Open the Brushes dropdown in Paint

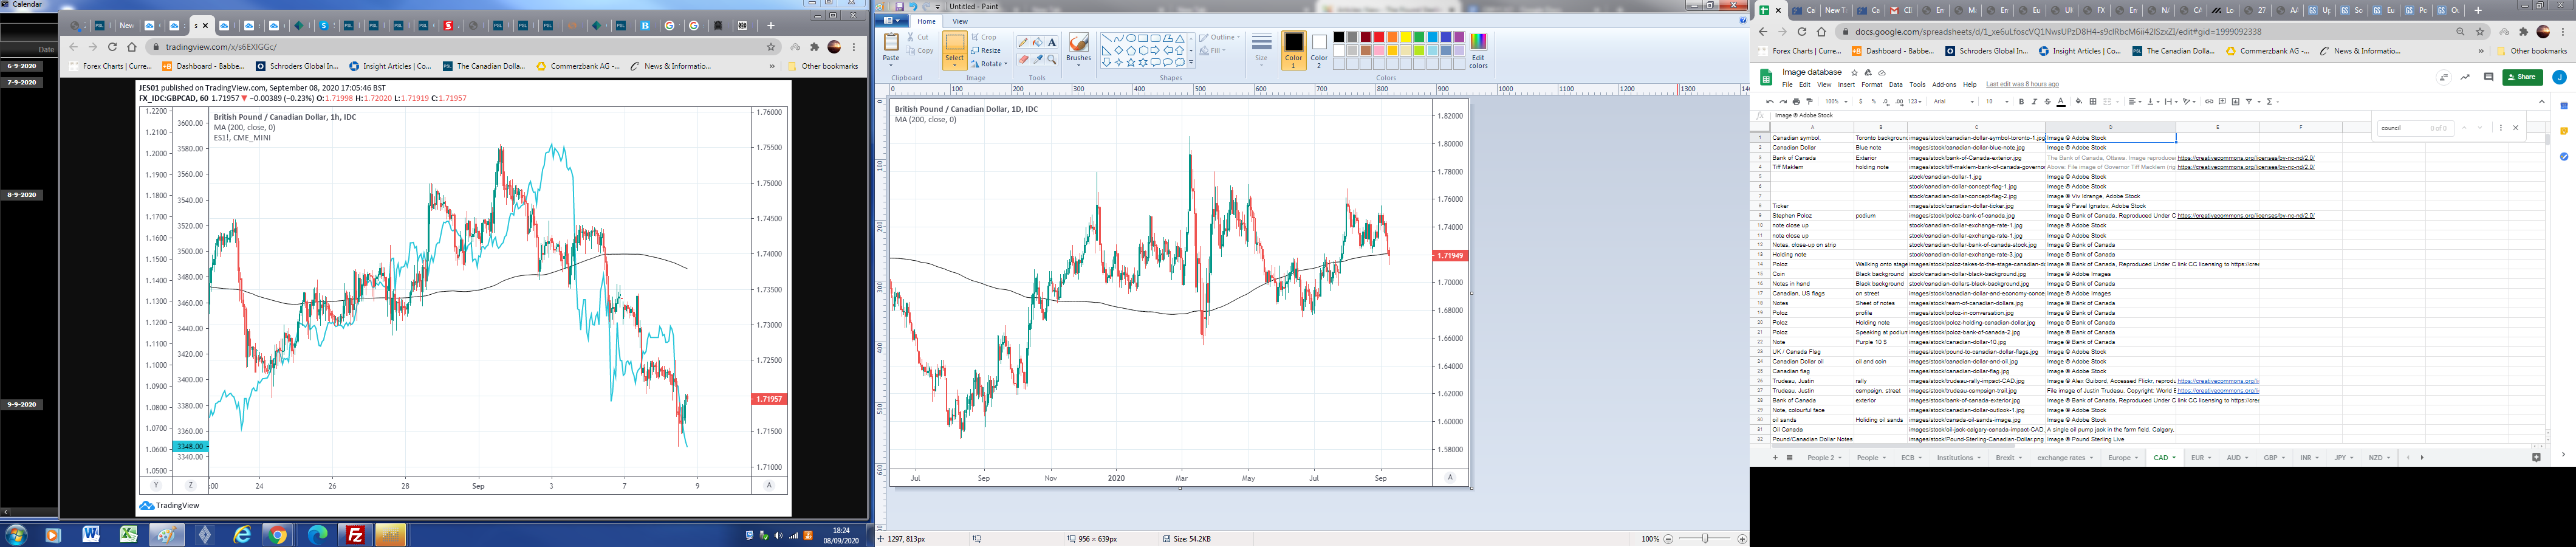point(1078,59)
